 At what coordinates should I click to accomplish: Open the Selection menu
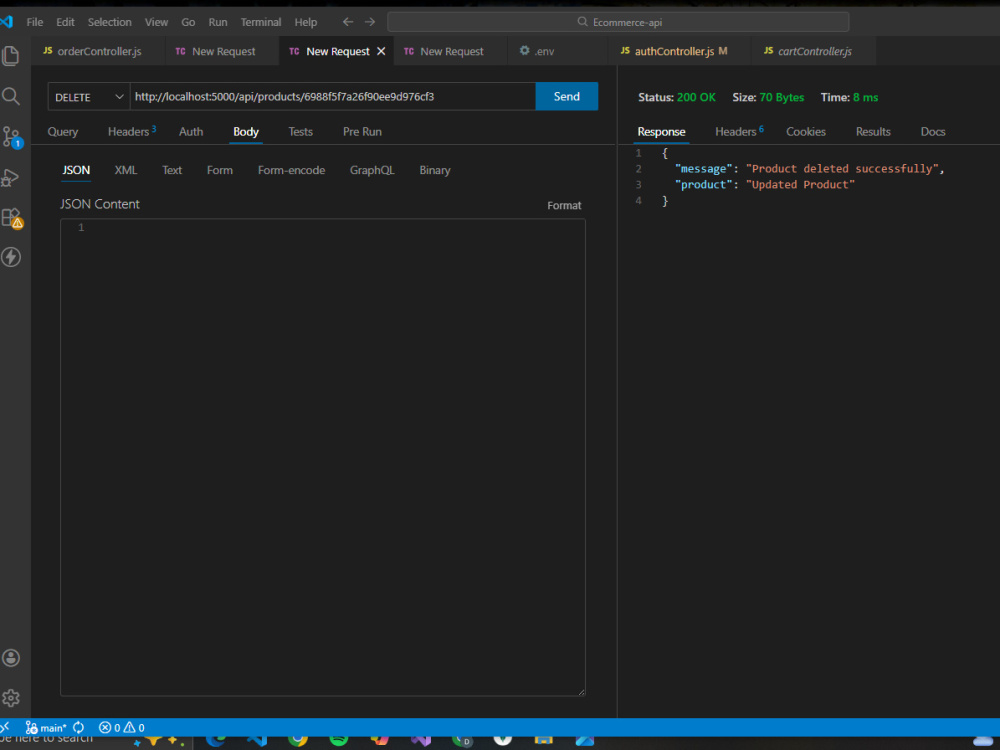109,22
